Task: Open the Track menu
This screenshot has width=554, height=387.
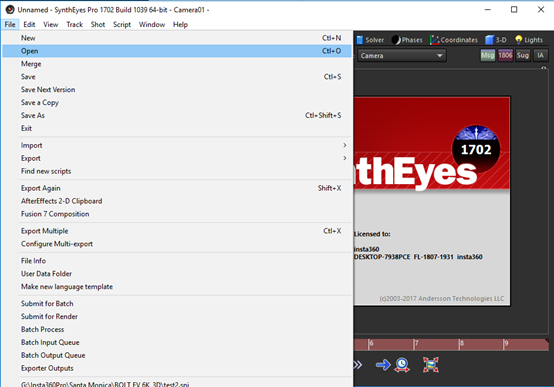Action: (75, 24)
